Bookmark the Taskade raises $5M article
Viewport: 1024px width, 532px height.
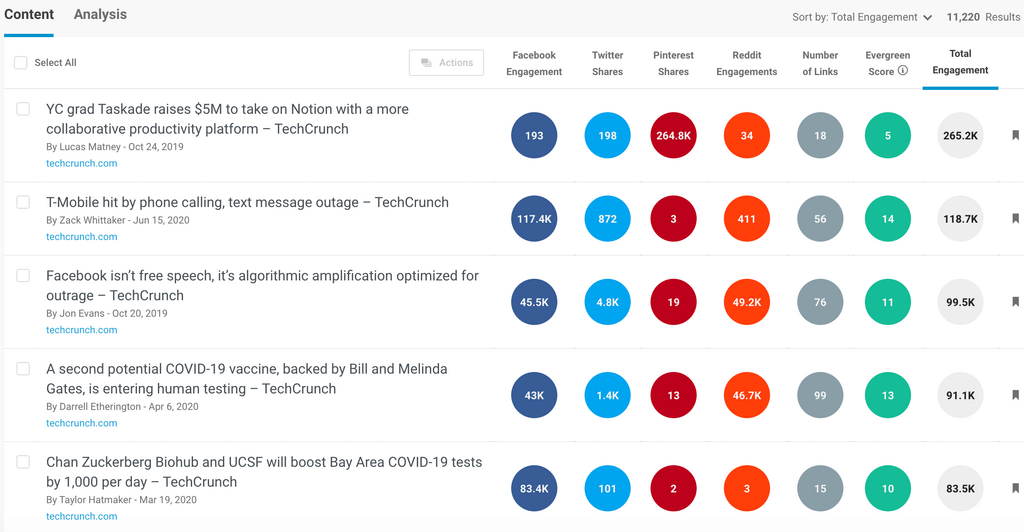pos(1015,136)
